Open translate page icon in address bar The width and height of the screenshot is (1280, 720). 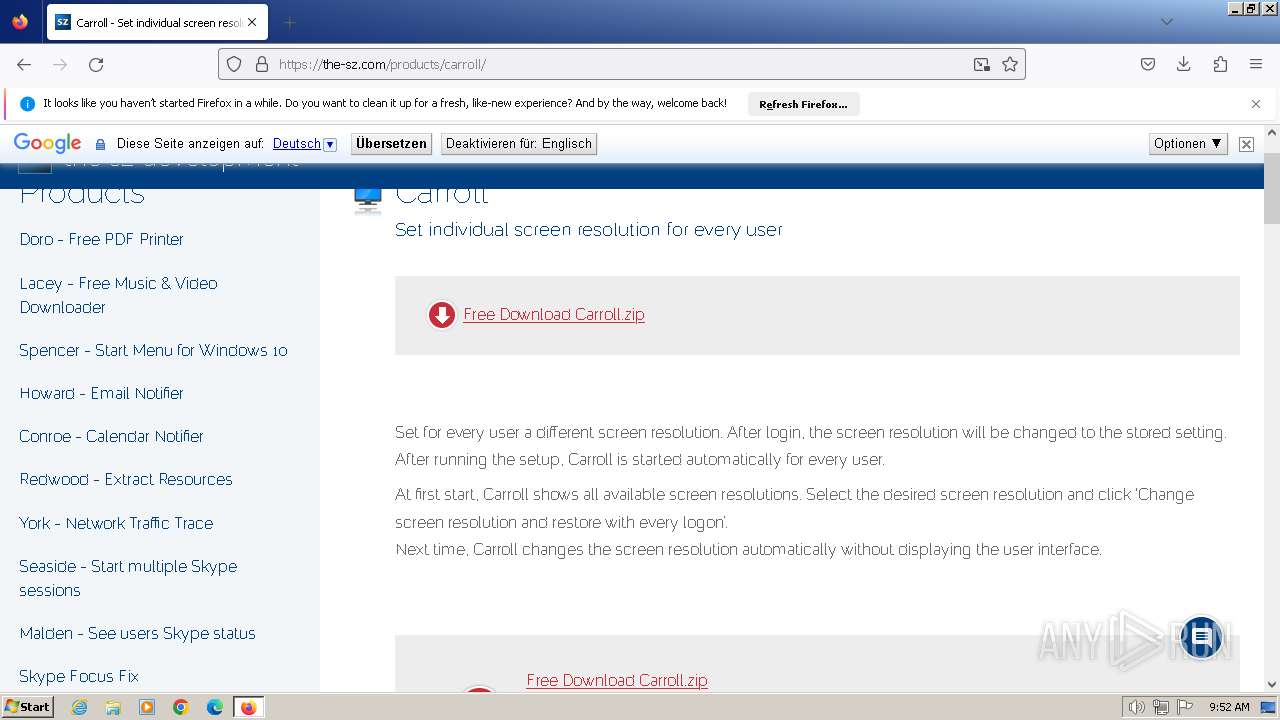point(982,64)
